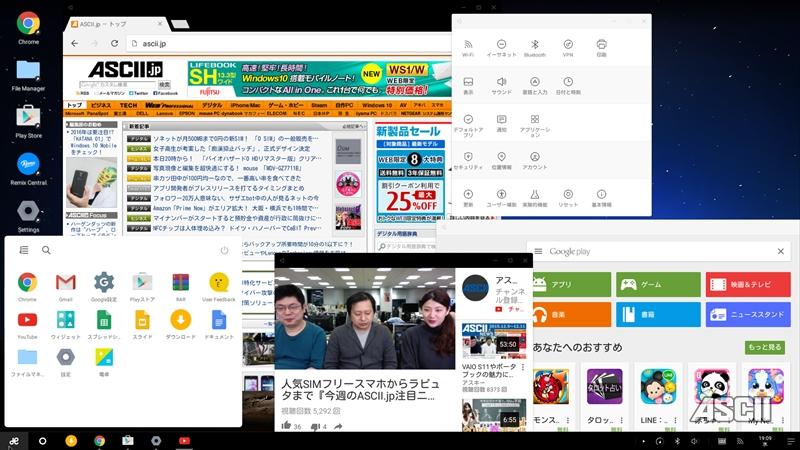Open デフォルトアプリ in the Settings window
This screenshot has height=450, width=800.
pos(468,126)
